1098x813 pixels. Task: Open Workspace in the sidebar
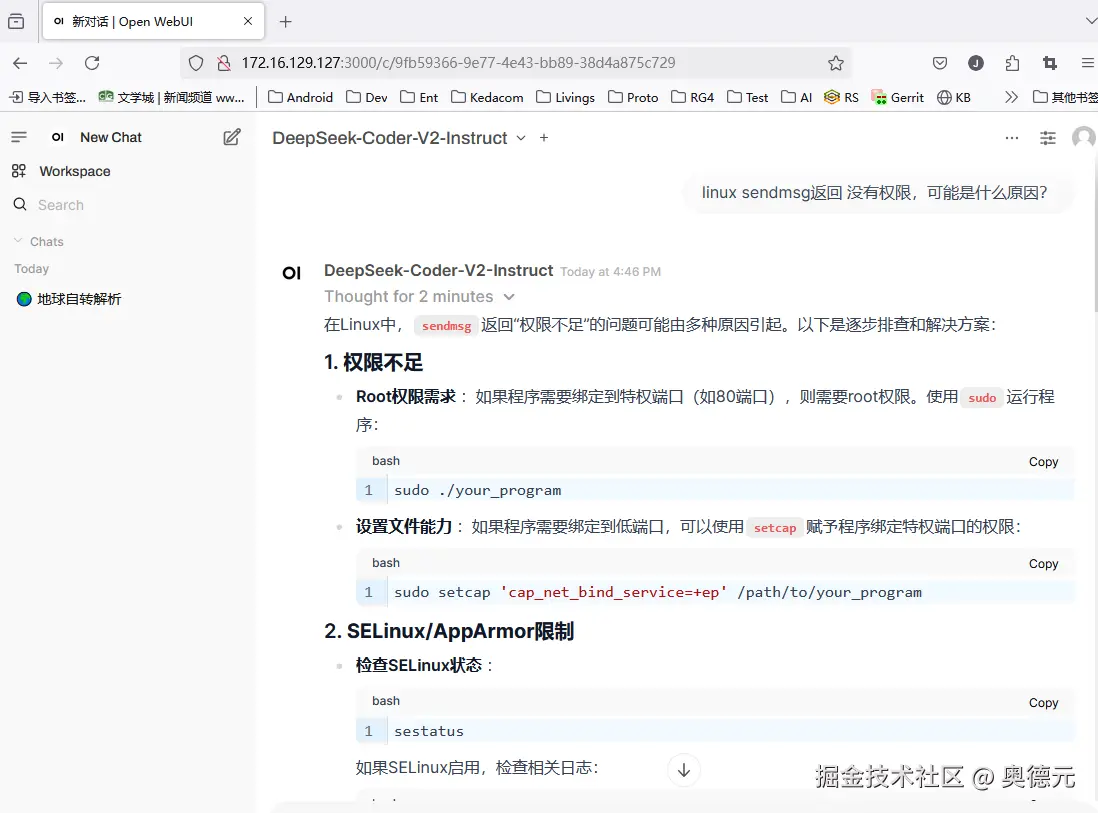click(75, 171)
